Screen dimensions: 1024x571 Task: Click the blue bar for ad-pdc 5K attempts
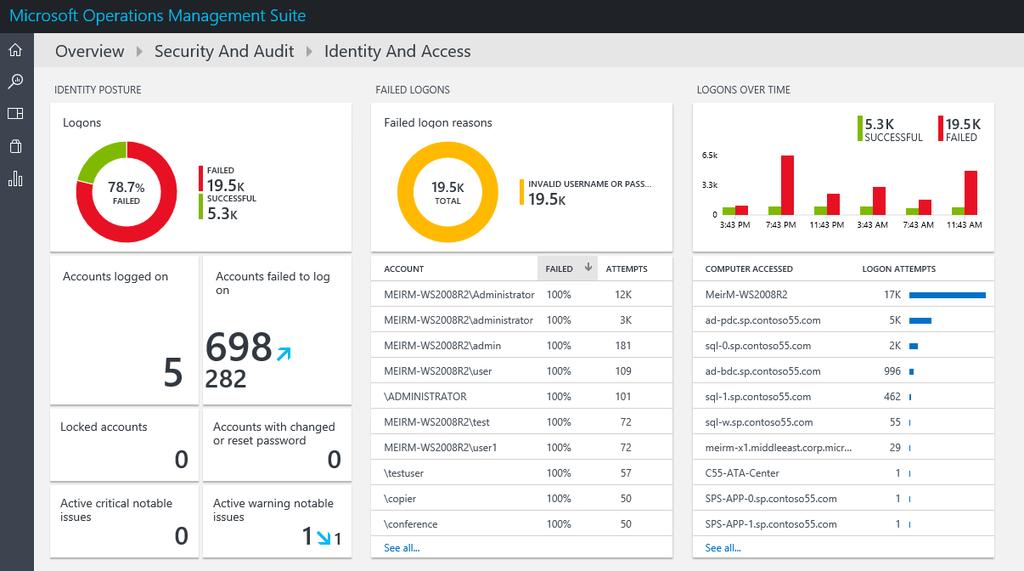coord(920,321)
